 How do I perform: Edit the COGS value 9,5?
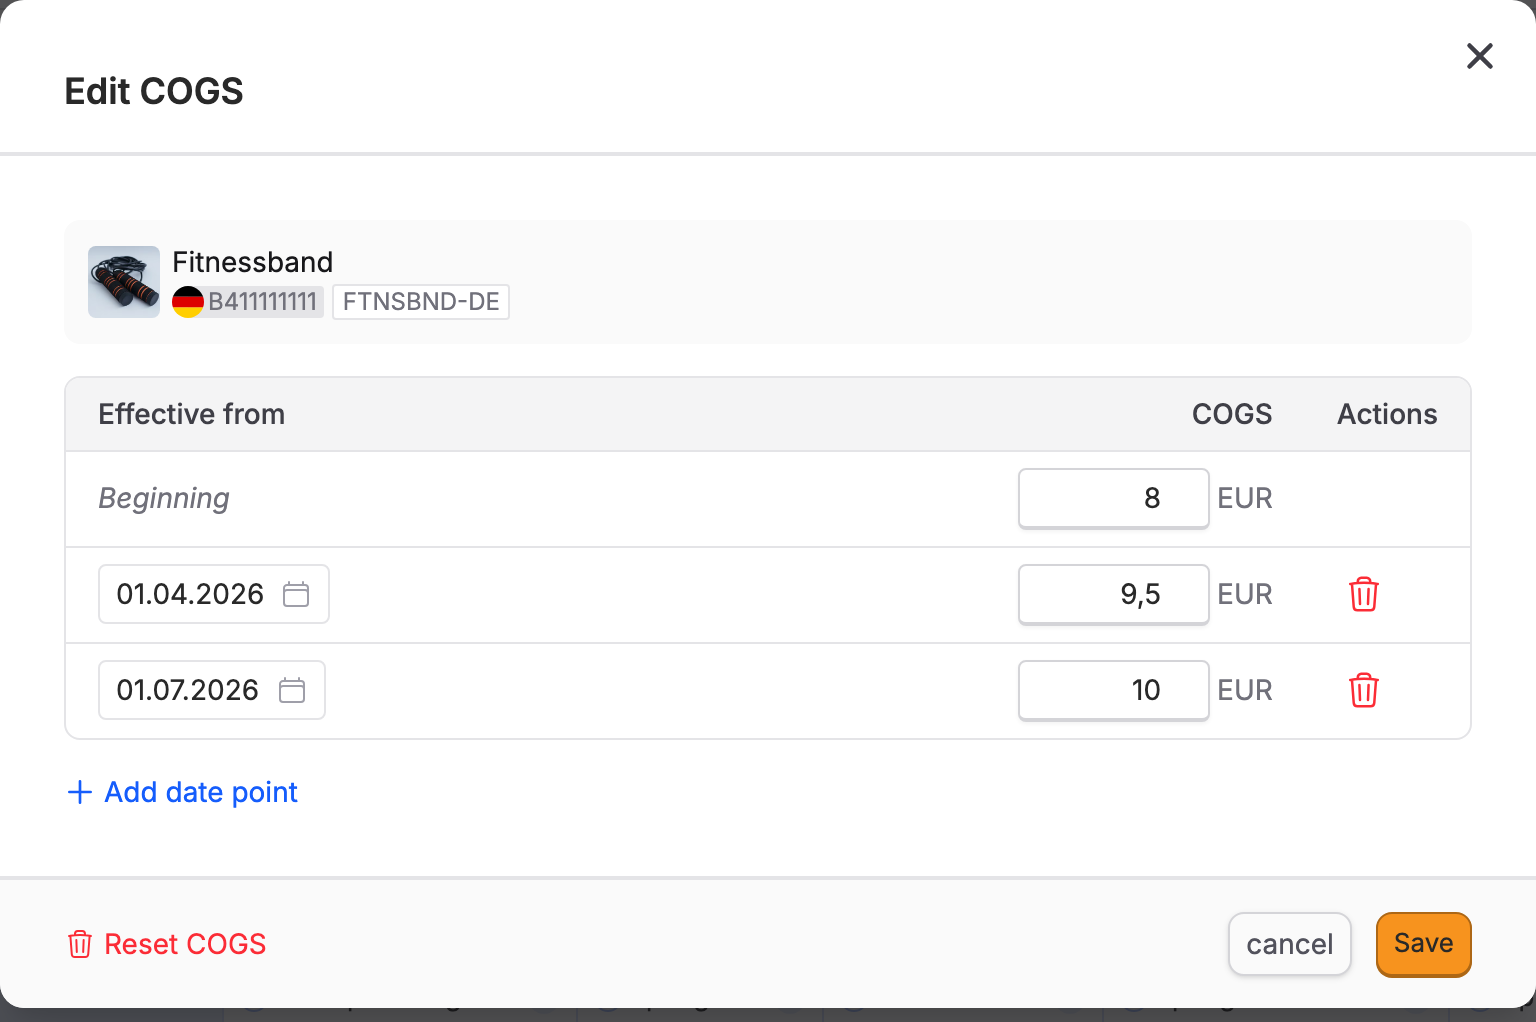point(1114,594)
